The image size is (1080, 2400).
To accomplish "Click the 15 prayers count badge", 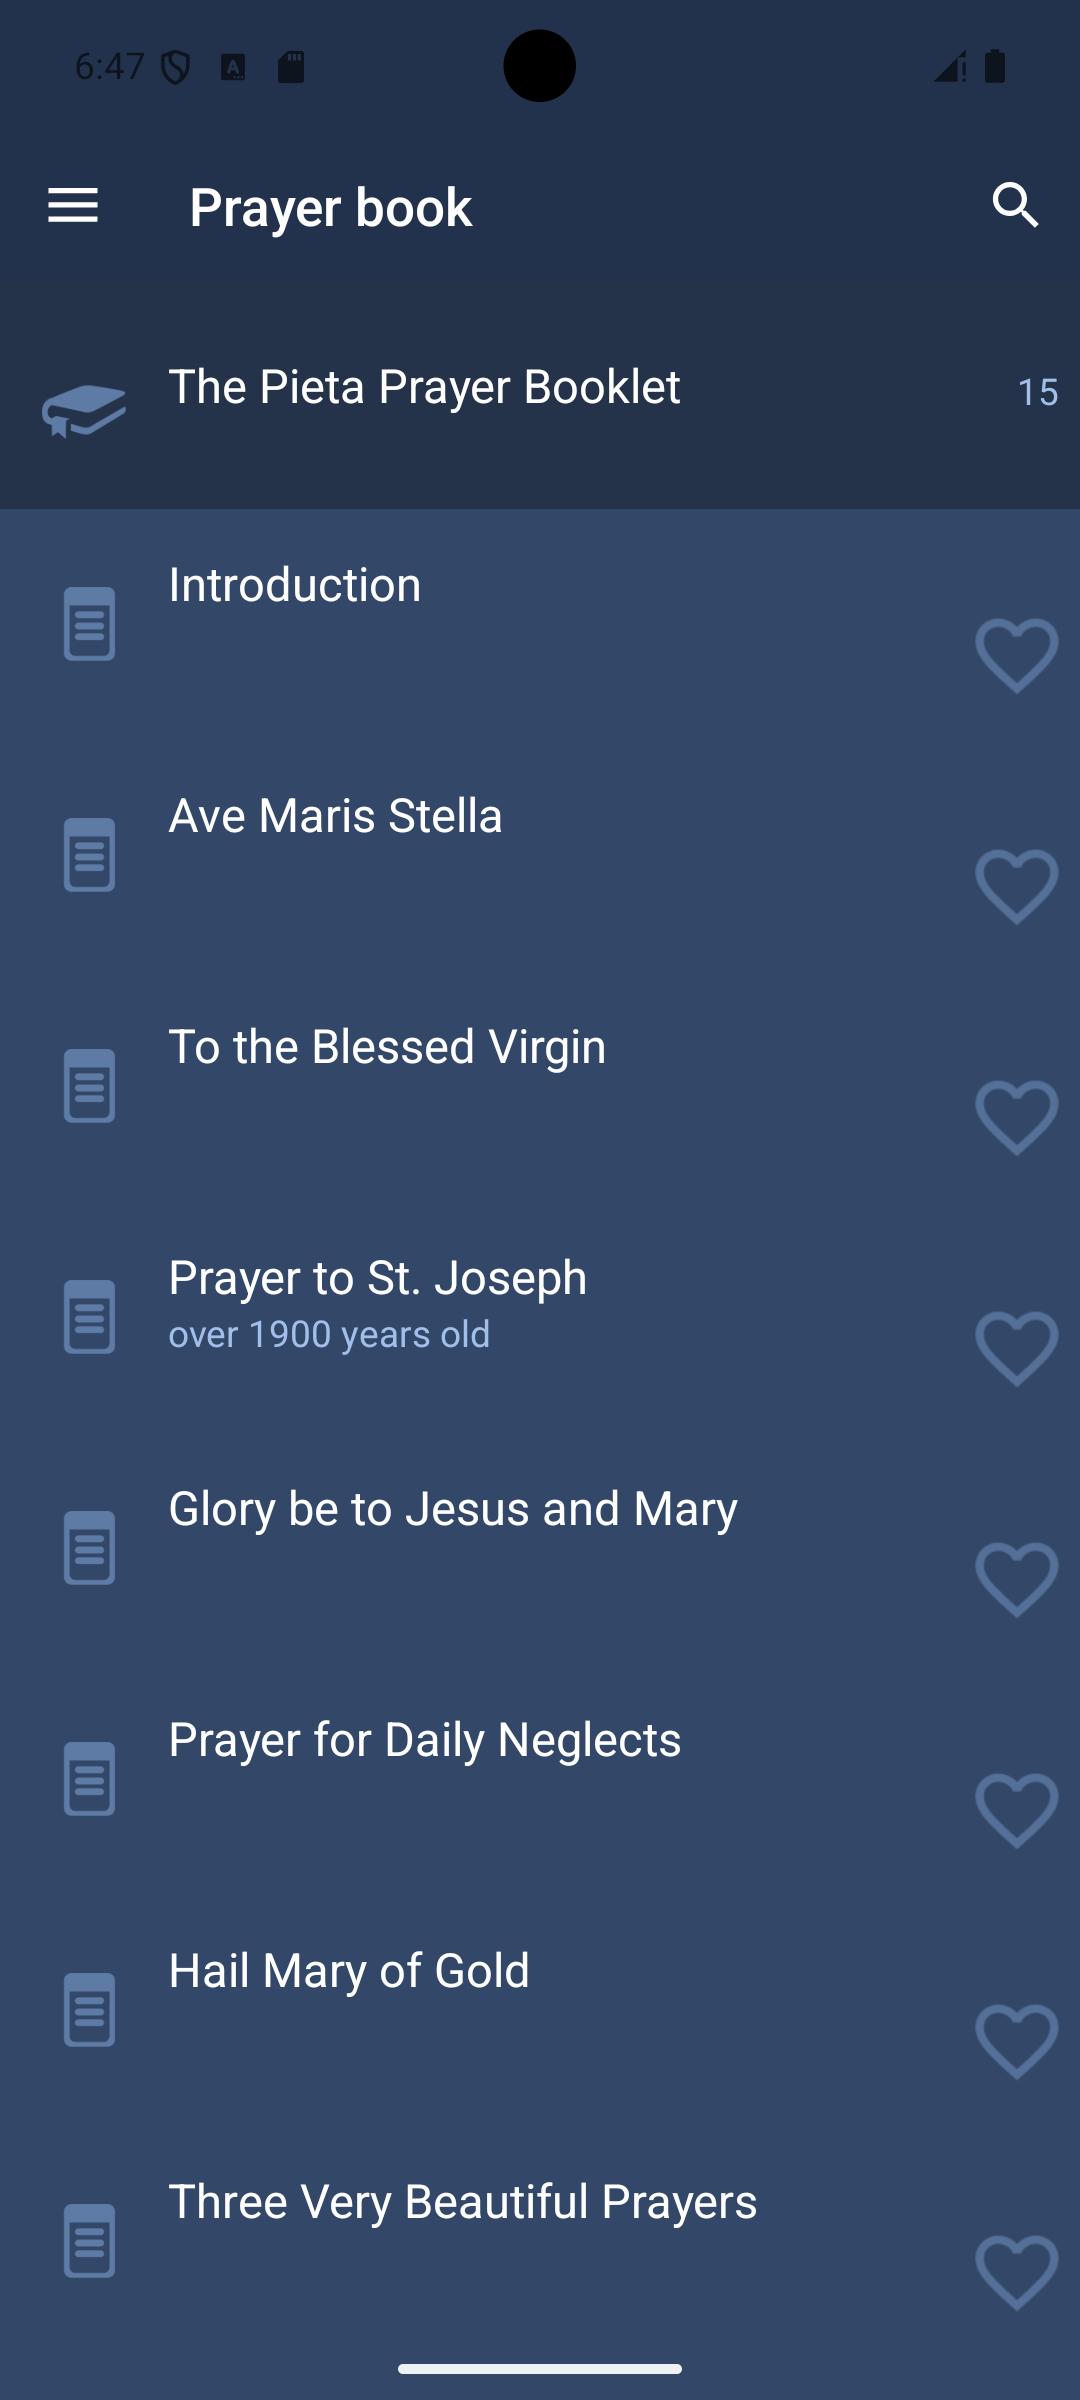I will click(x=1037, y=392).
